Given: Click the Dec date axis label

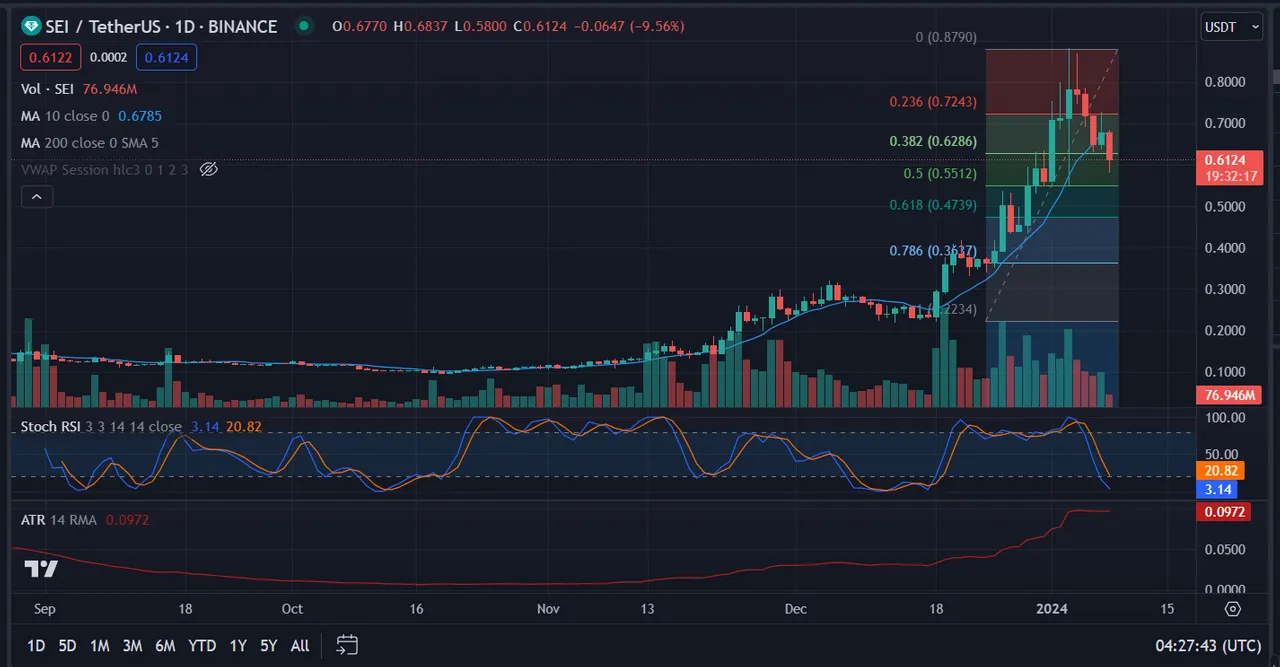Looking at the screenshot, I should [x=795, y=608].
